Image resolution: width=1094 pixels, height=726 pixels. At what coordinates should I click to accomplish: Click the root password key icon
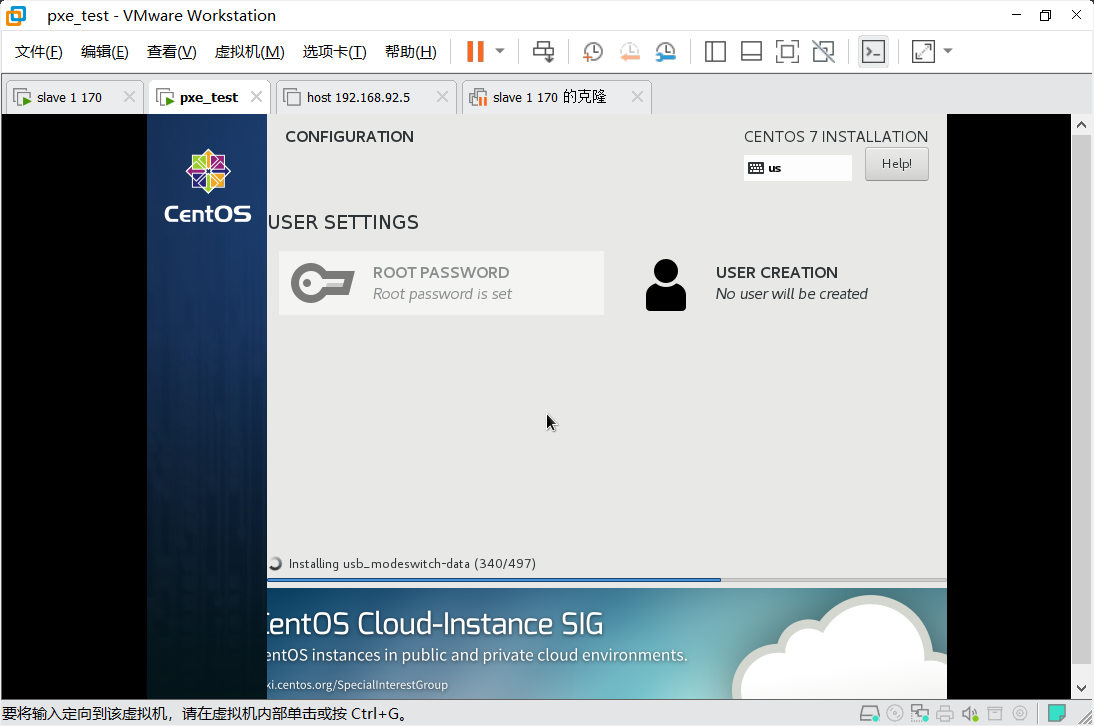322,283
